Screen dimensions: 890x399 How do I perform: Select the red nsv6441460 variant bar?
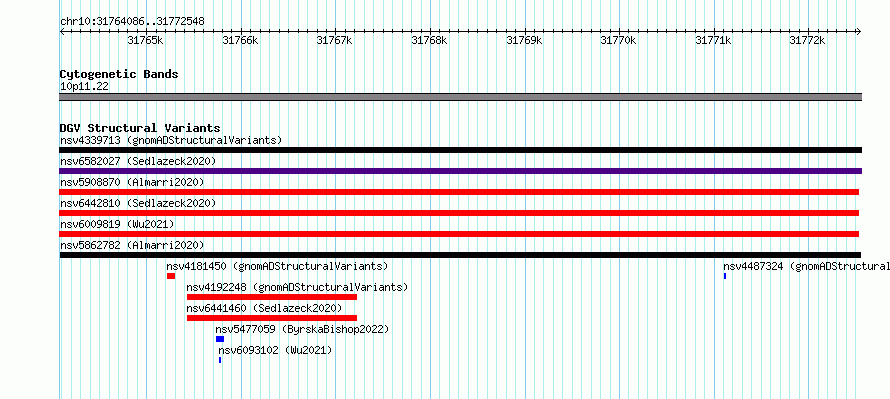click(x=272, y=318)
